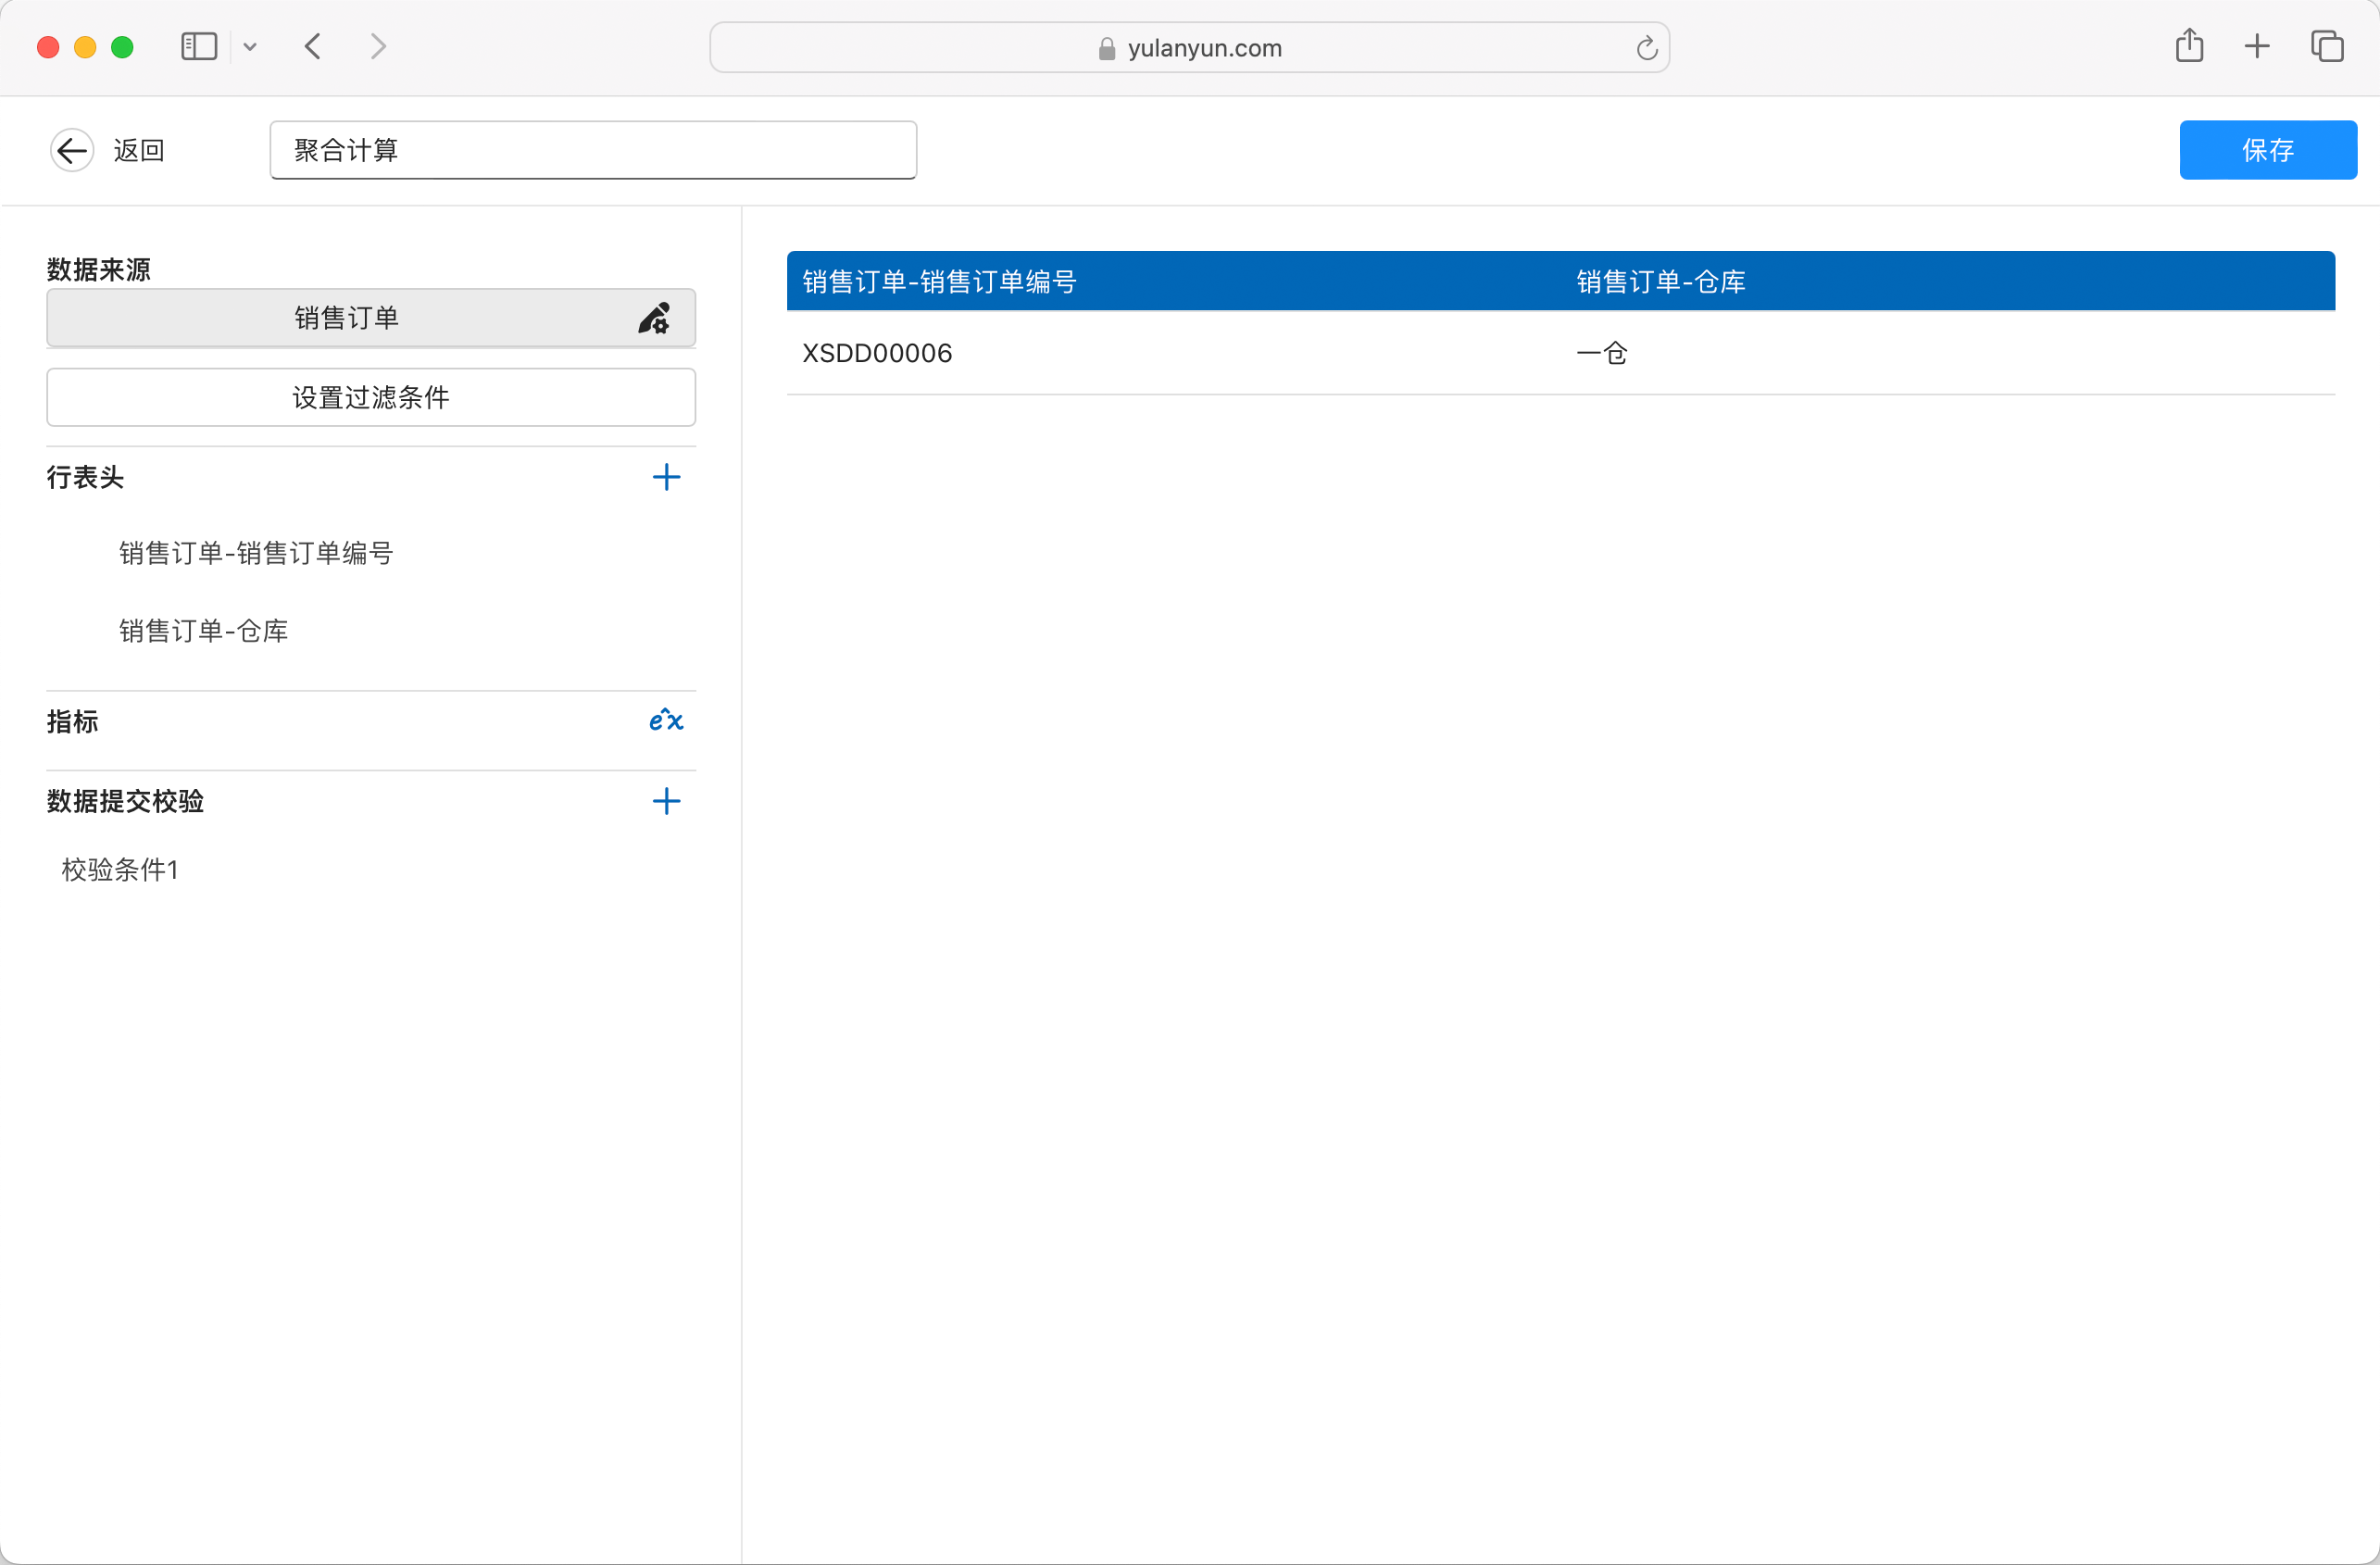This screenshot has height=1565, width=2380.
Task: Select 销售订单-销售订单编号 row header item
Action: (256, 553)
